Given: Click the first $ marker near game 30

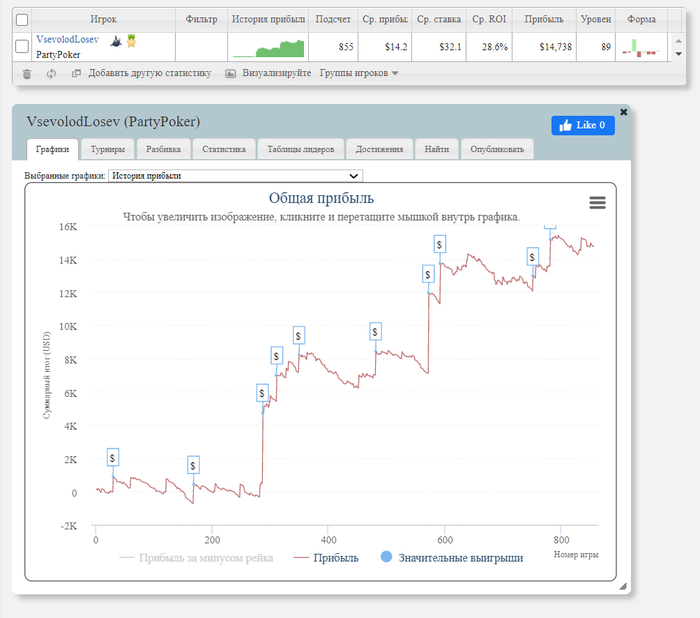Looking at the screenshot, I should (x=112, y=458).
